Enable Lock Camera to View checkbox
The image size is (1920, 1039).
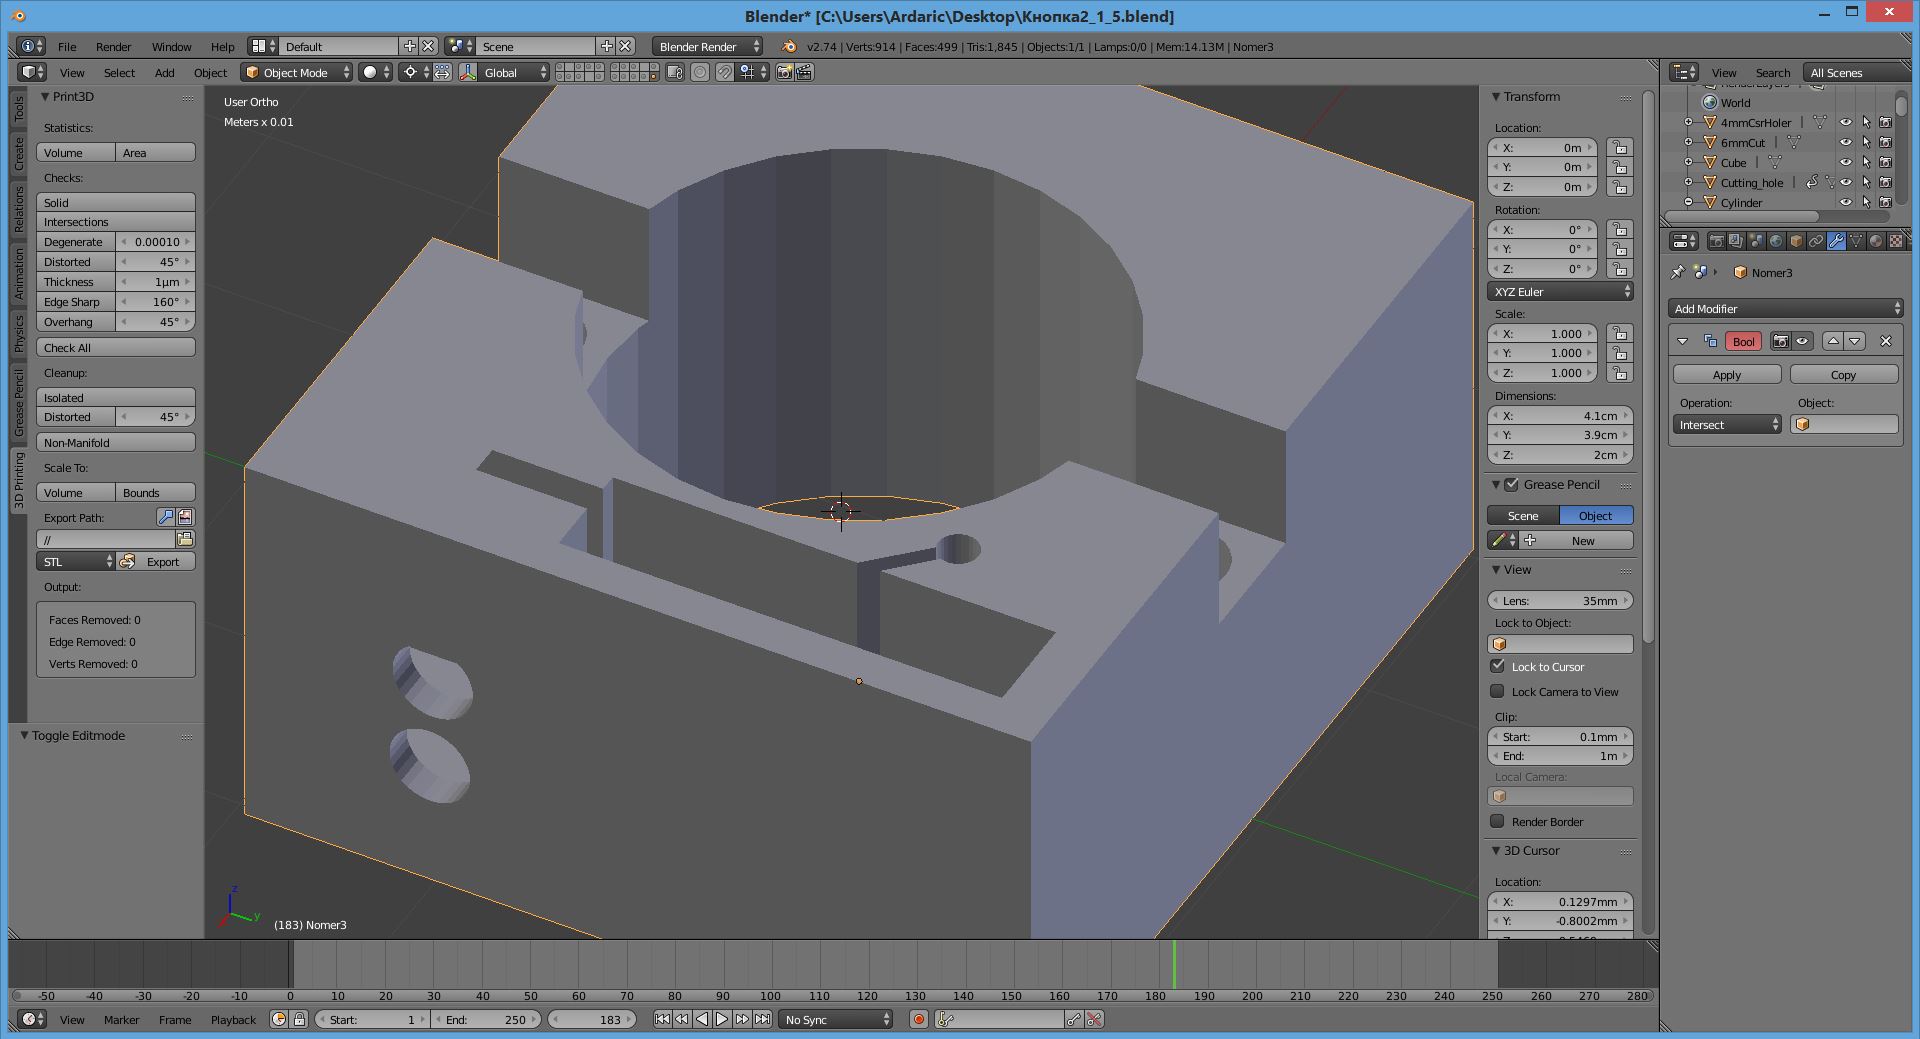tap(1497, 691)
